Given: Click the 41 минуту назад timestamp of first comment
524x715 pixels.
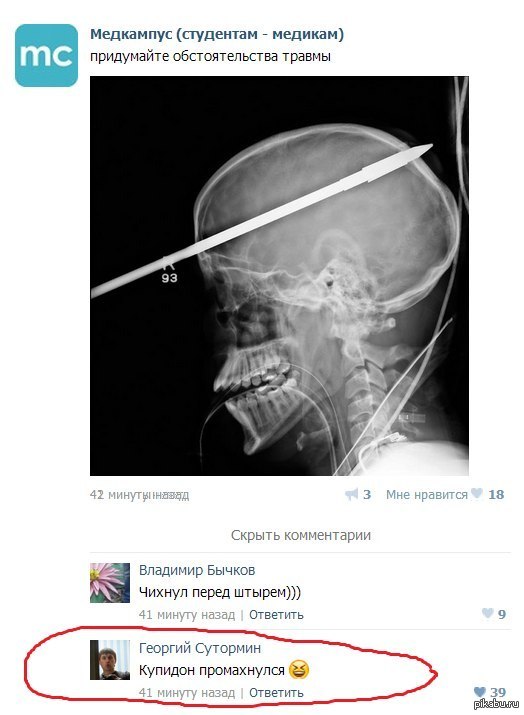Looking at the screenshot, I should coord(187,615).
